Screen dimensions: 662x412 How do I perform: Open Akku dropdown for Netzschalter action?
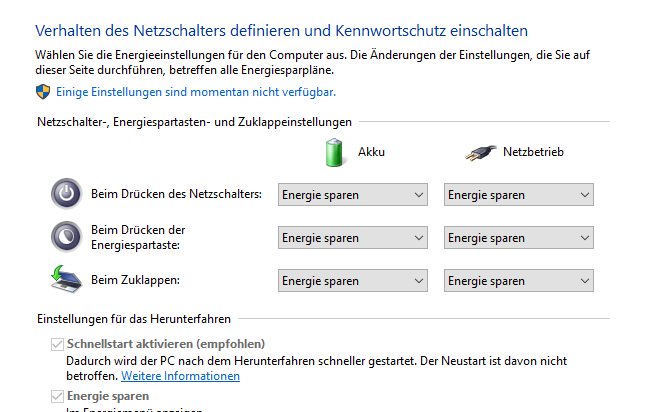pos(352,195)
